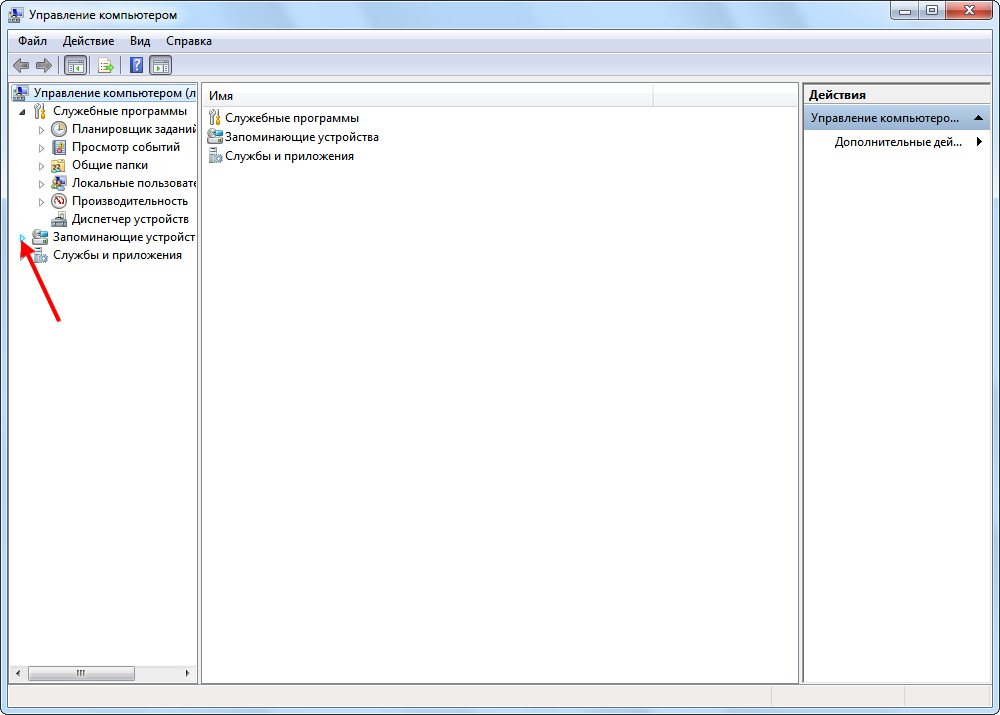Click the tree scrollbar right arrow
Screen dimensions: 1000x715
point(188,673)
